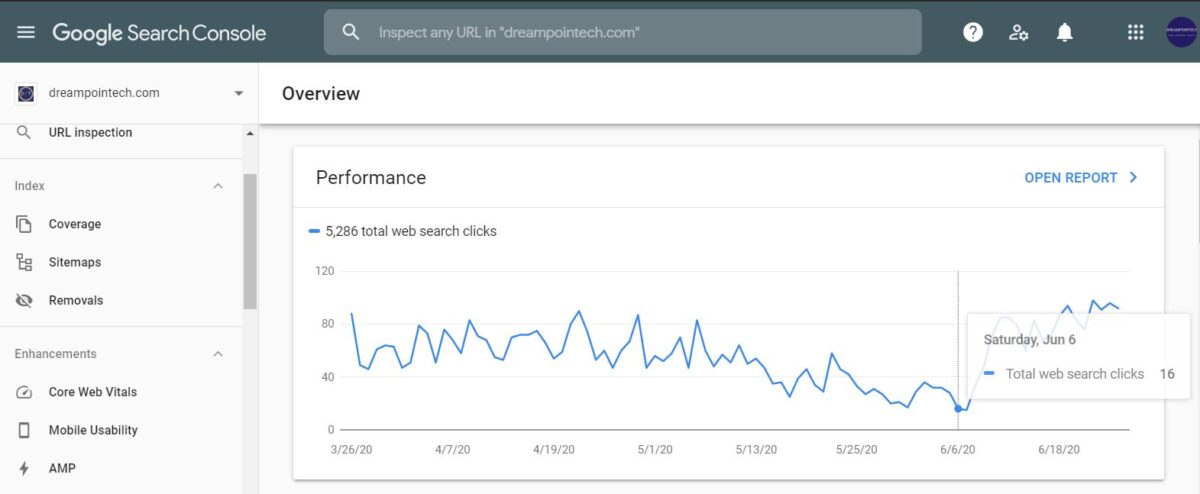Screen dimensions: 1200x494
Task: View notifications bell icon
Action: click(x=1065, y=32)
